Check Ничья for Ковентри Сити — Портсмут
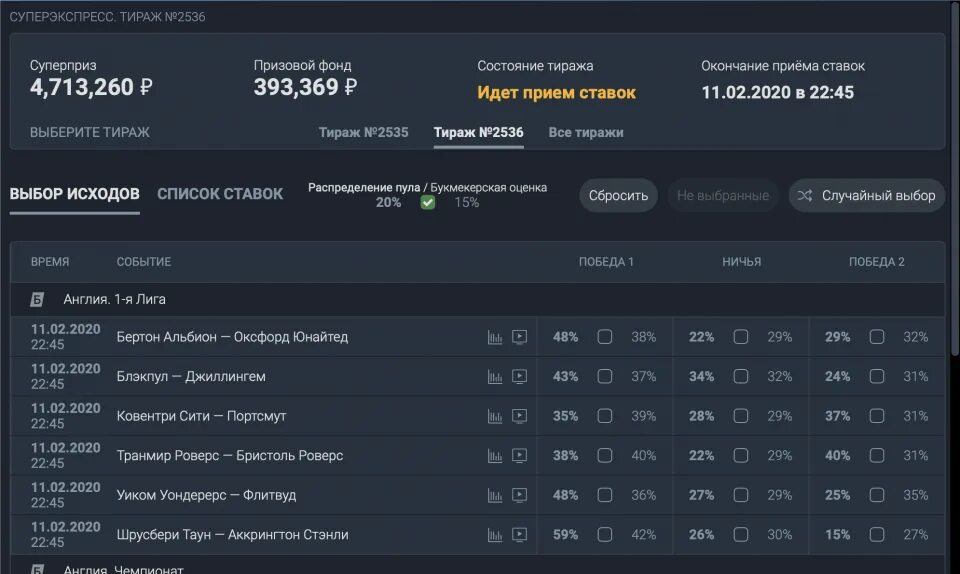Screen dimensions: 960x574 click(x=741, y=416)
